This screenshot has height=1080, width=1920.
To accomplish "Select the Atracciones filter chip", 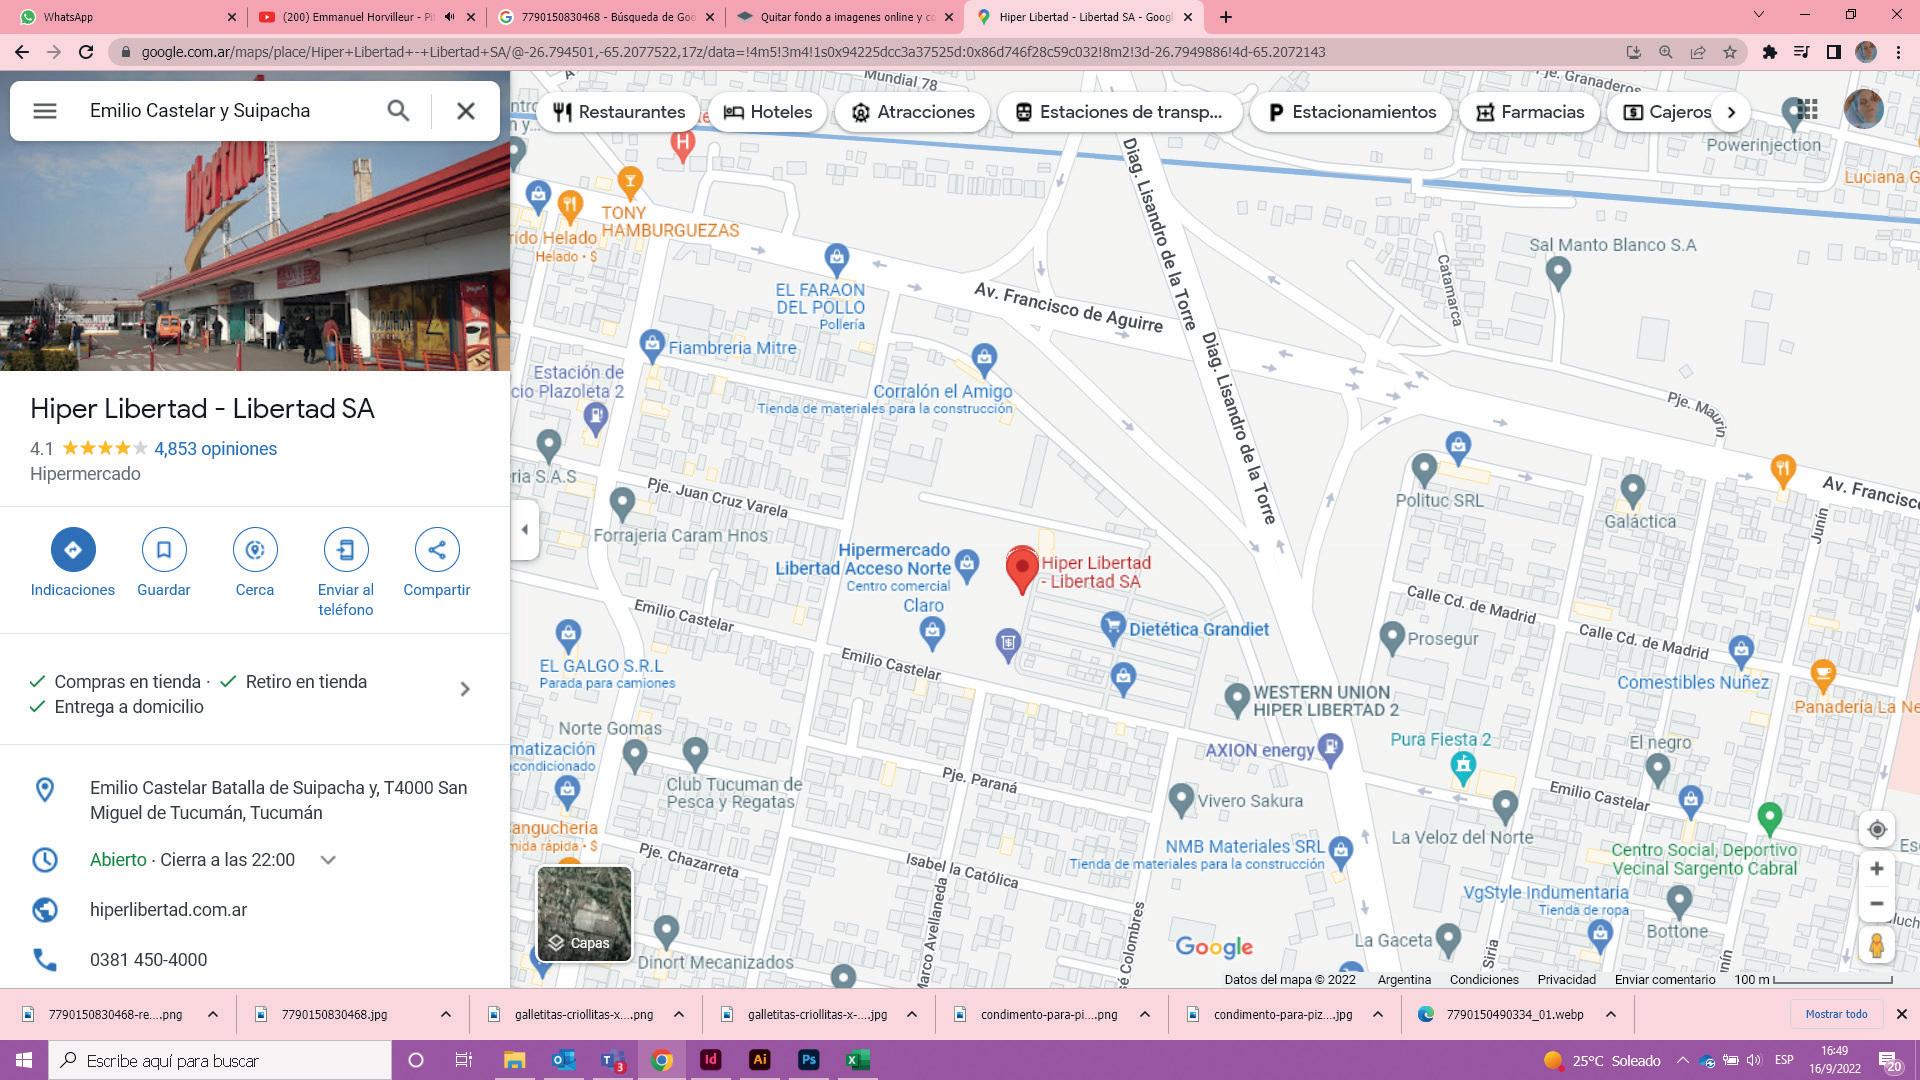I will (x=912, y=112).
